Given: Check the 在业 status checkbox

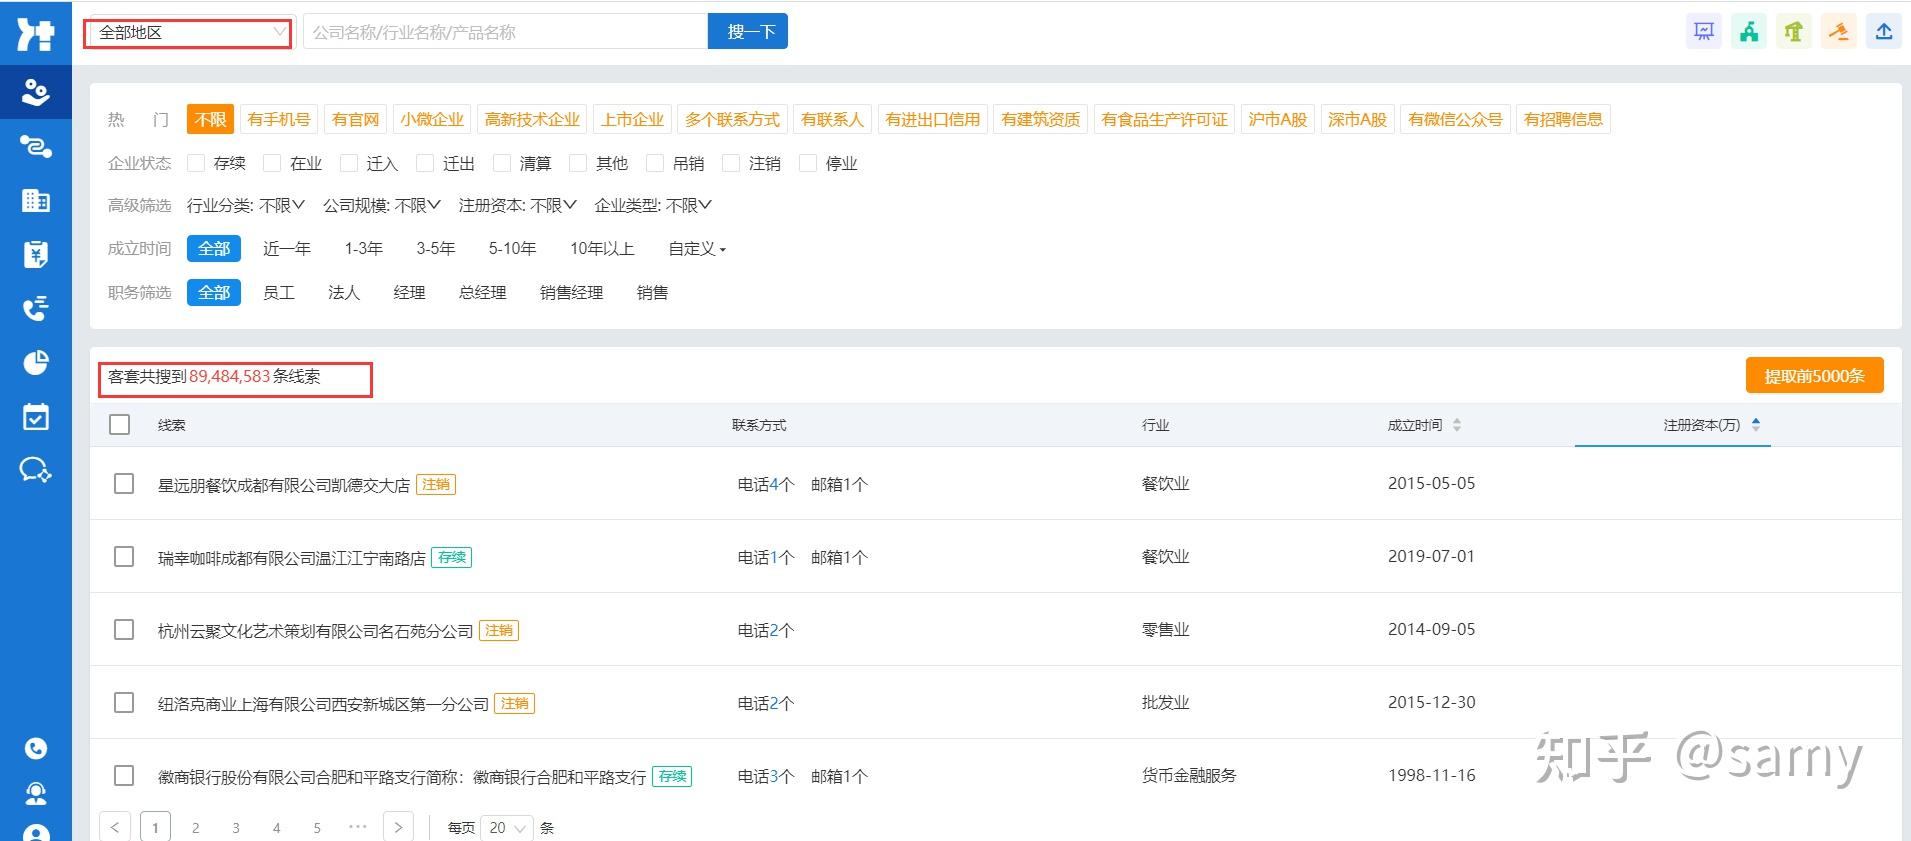Looking at the screenshot, I should pos(272,163).
